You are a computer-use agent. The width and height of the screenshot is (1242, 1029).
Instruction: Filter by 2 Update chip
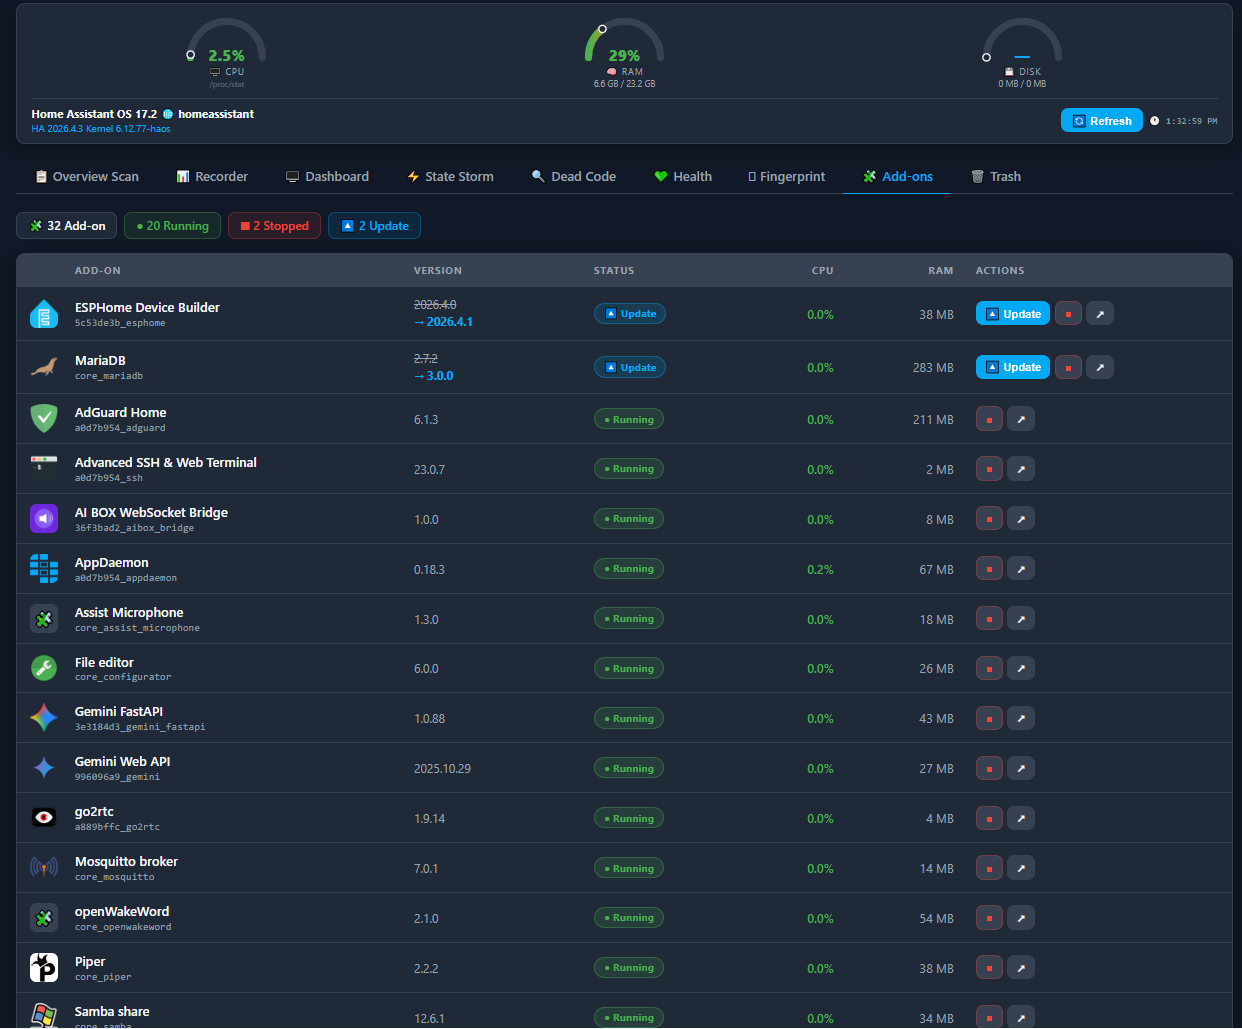pos(375,226)
